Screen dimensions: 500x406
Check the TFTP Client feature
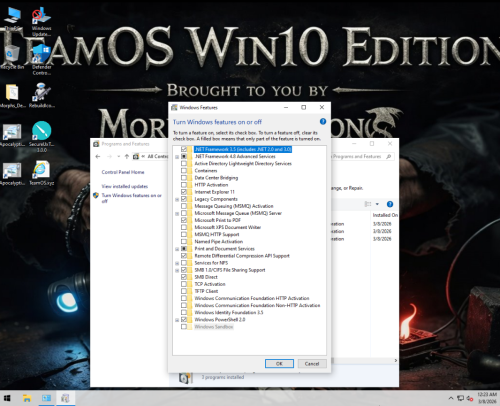[x=184, y=291]
